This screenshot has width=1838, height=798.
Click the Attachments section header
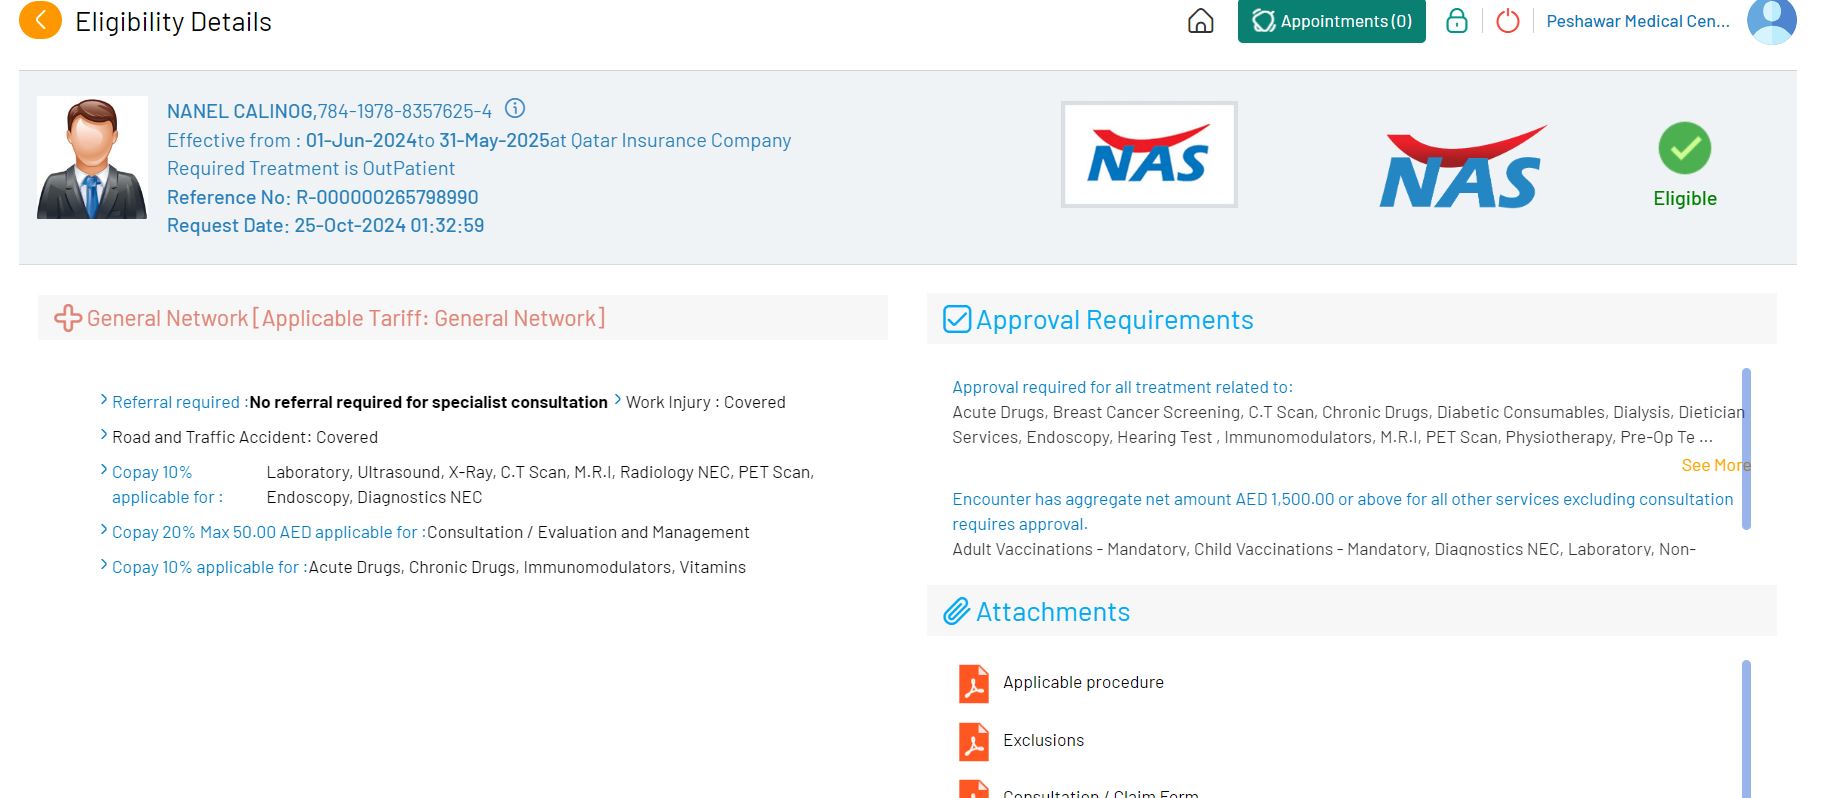click(1052, 612)
